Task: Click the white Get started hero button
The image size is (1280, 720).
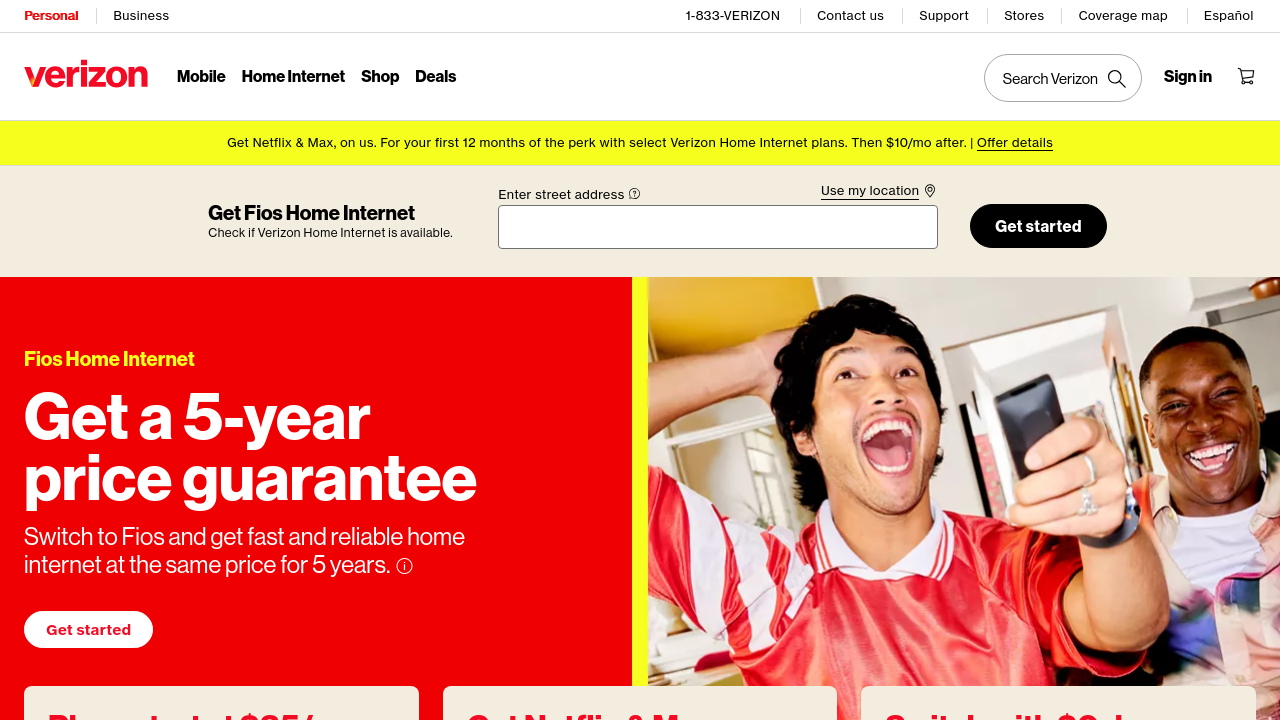Action: click(x=88, y=630)
